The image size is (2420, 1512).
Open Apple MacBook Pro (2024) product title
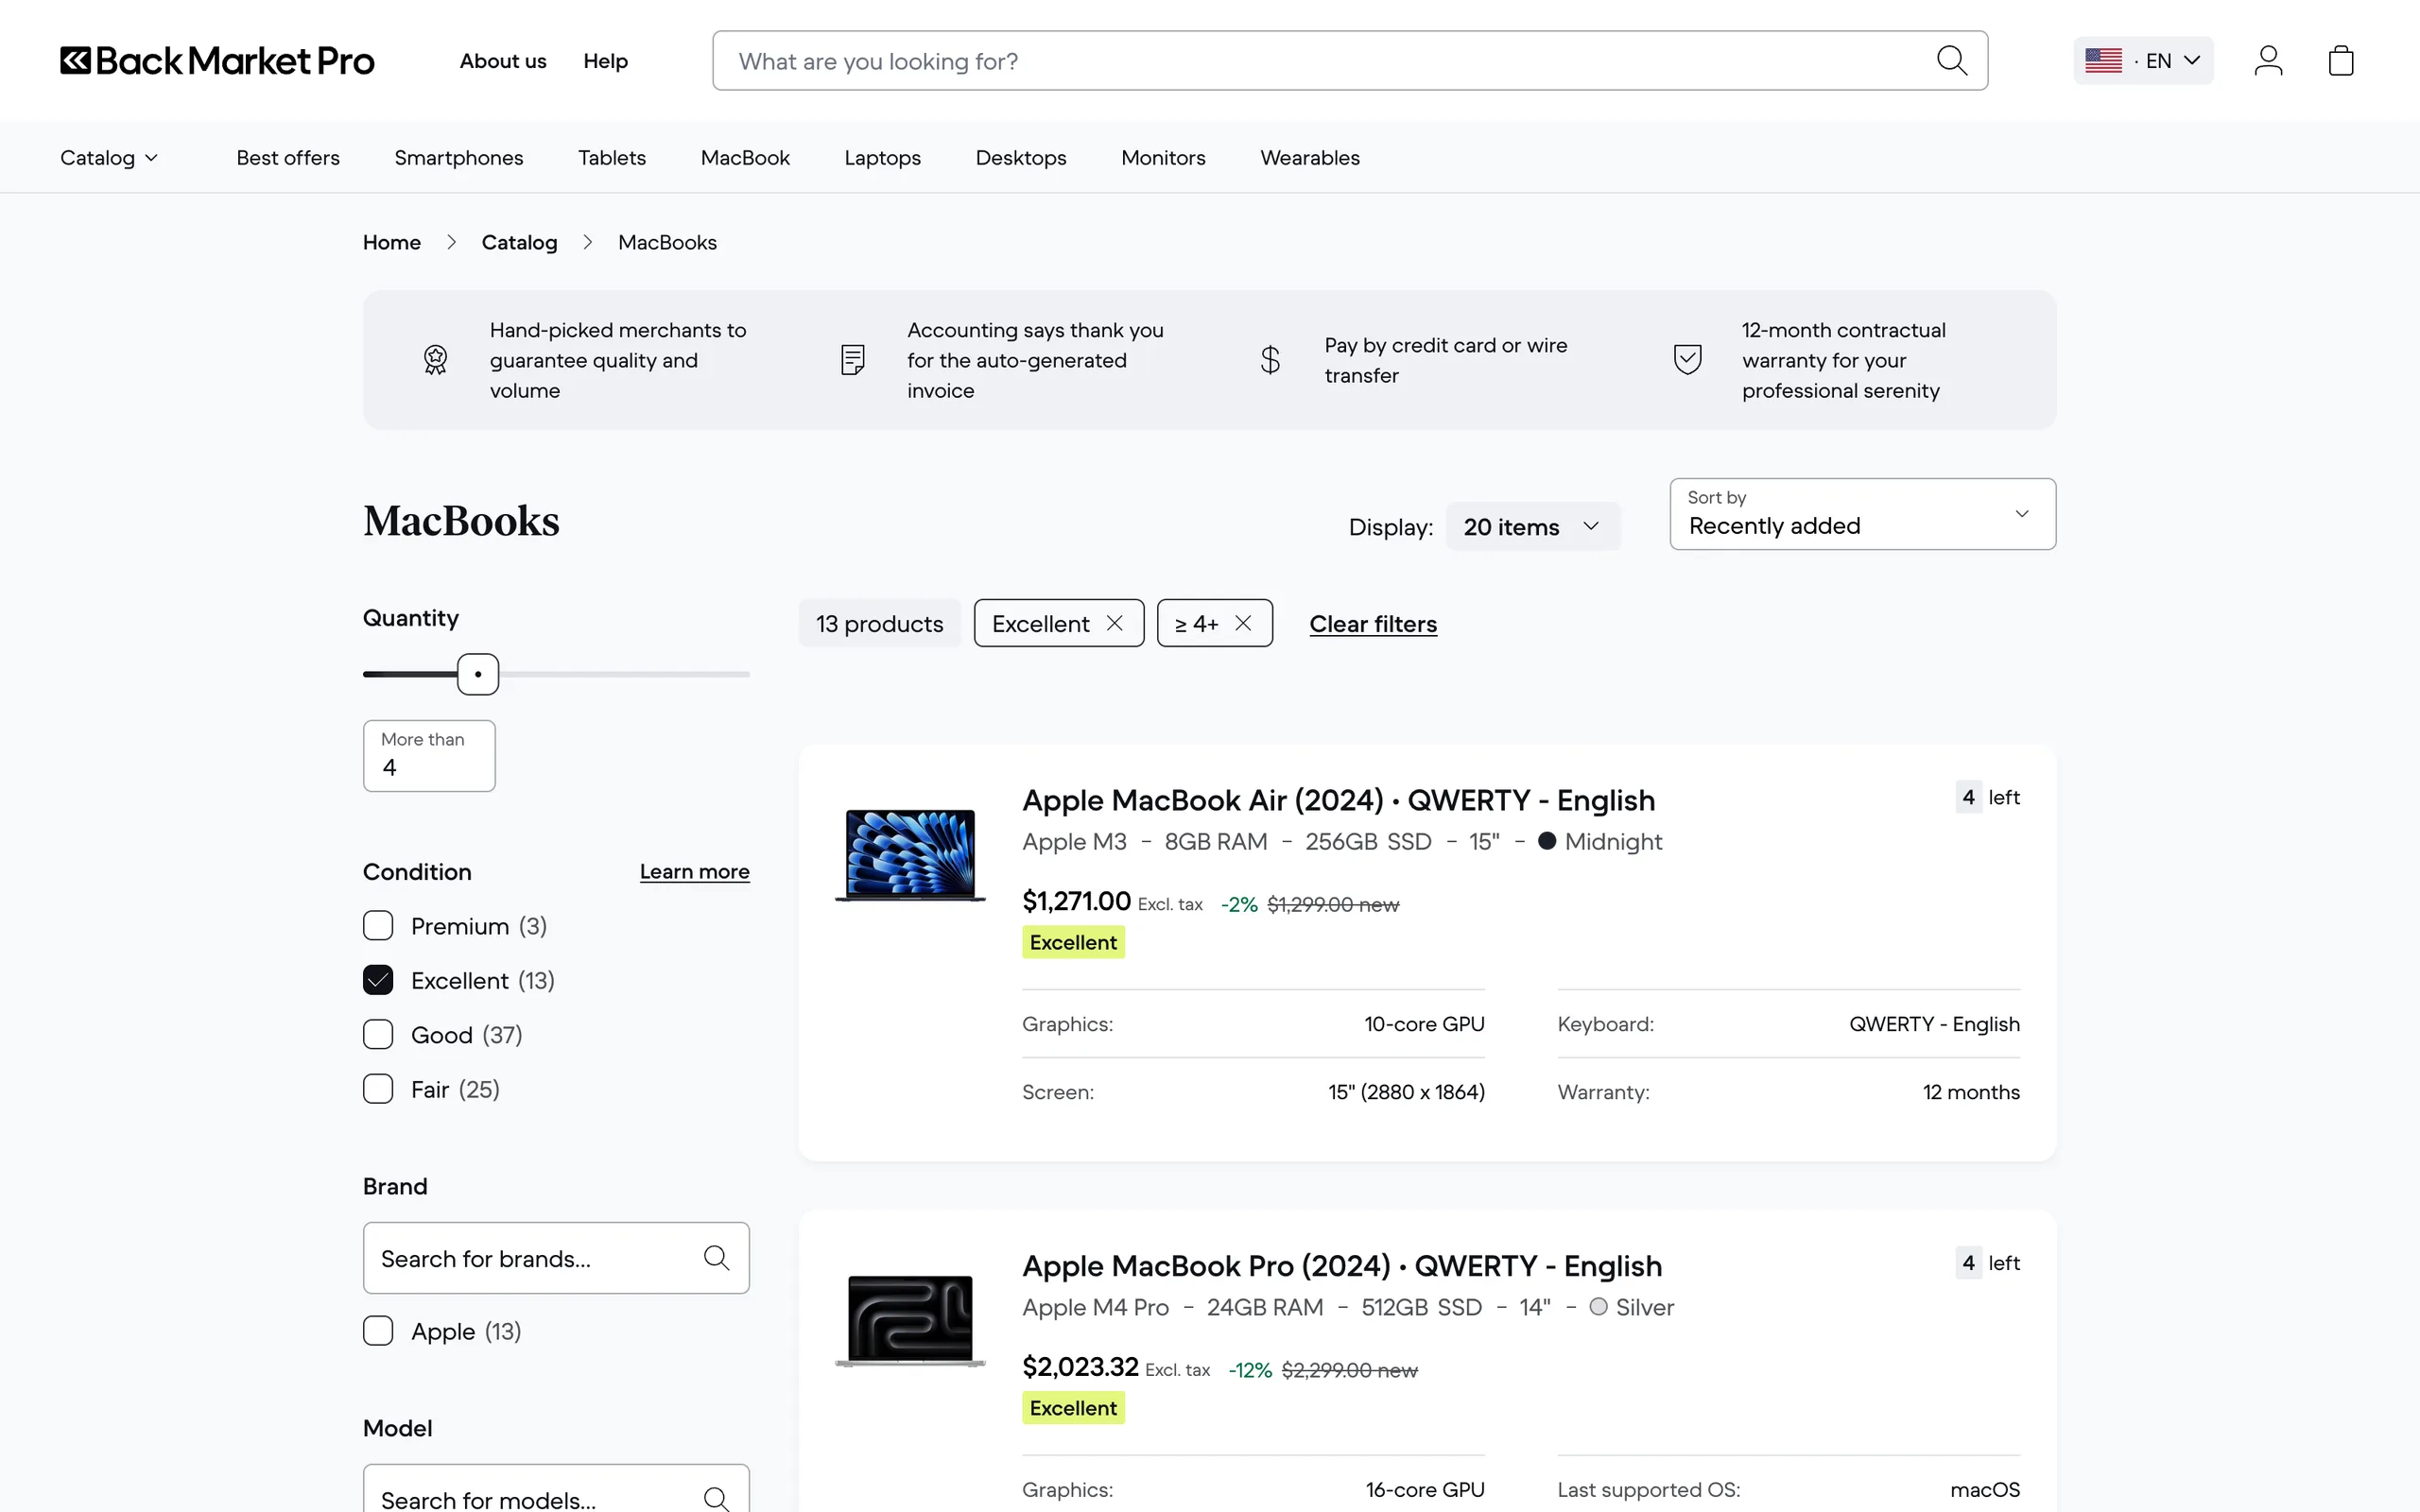(1342, 1266)
